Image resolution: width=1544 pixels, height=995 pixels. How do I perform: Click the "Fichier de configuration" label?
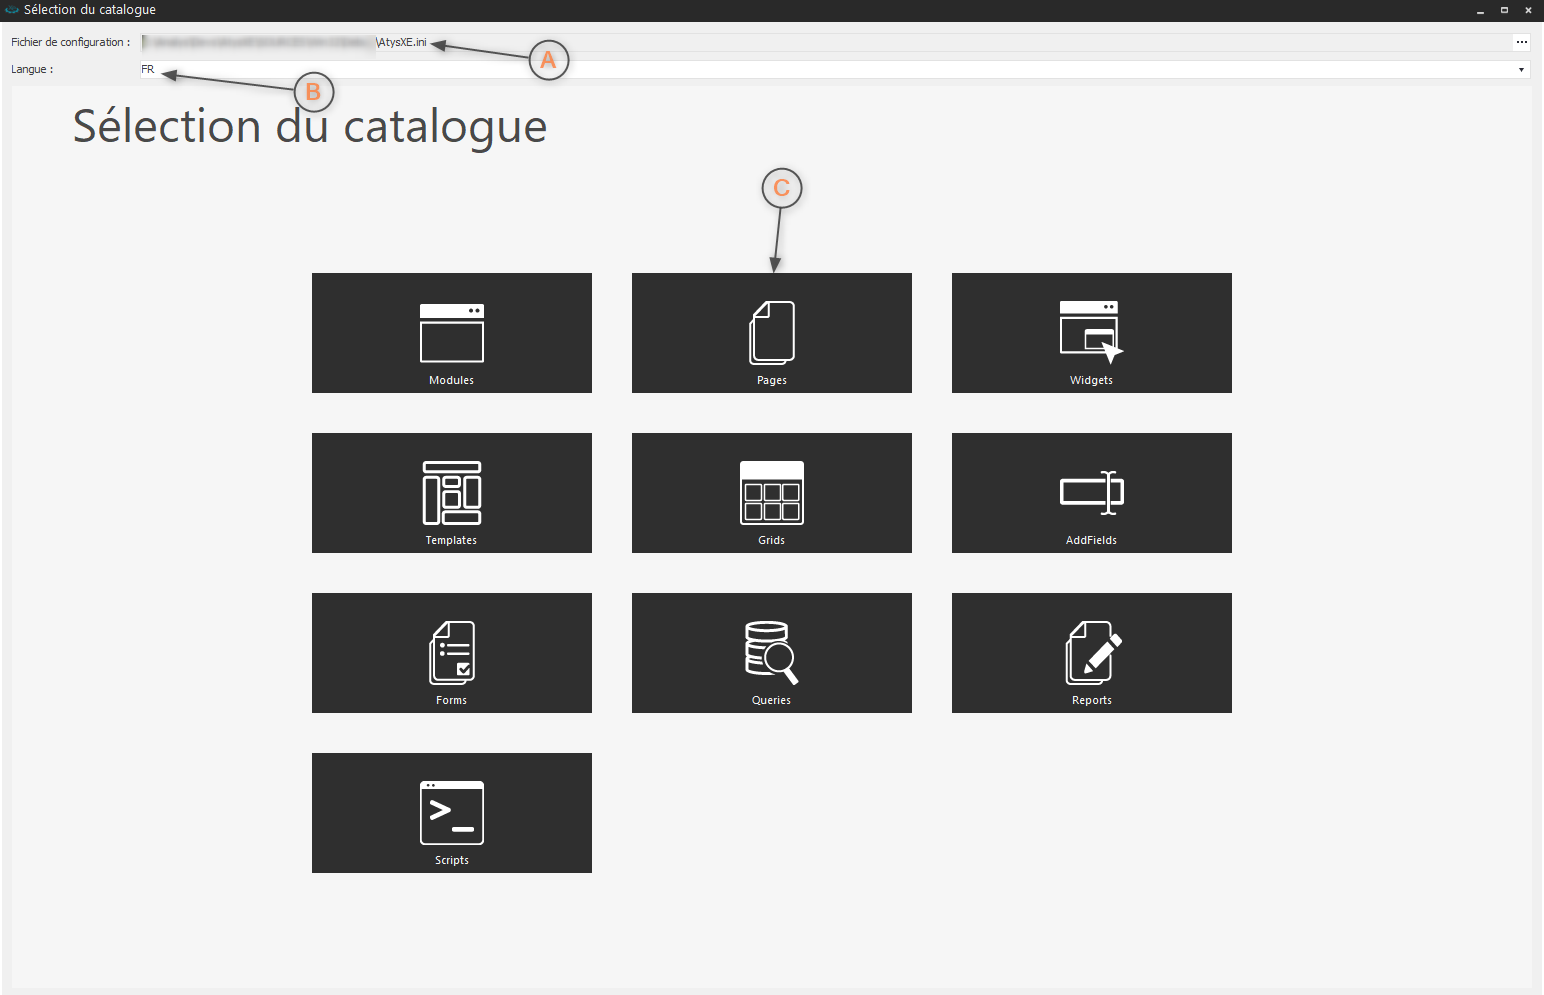click(70, 42)
